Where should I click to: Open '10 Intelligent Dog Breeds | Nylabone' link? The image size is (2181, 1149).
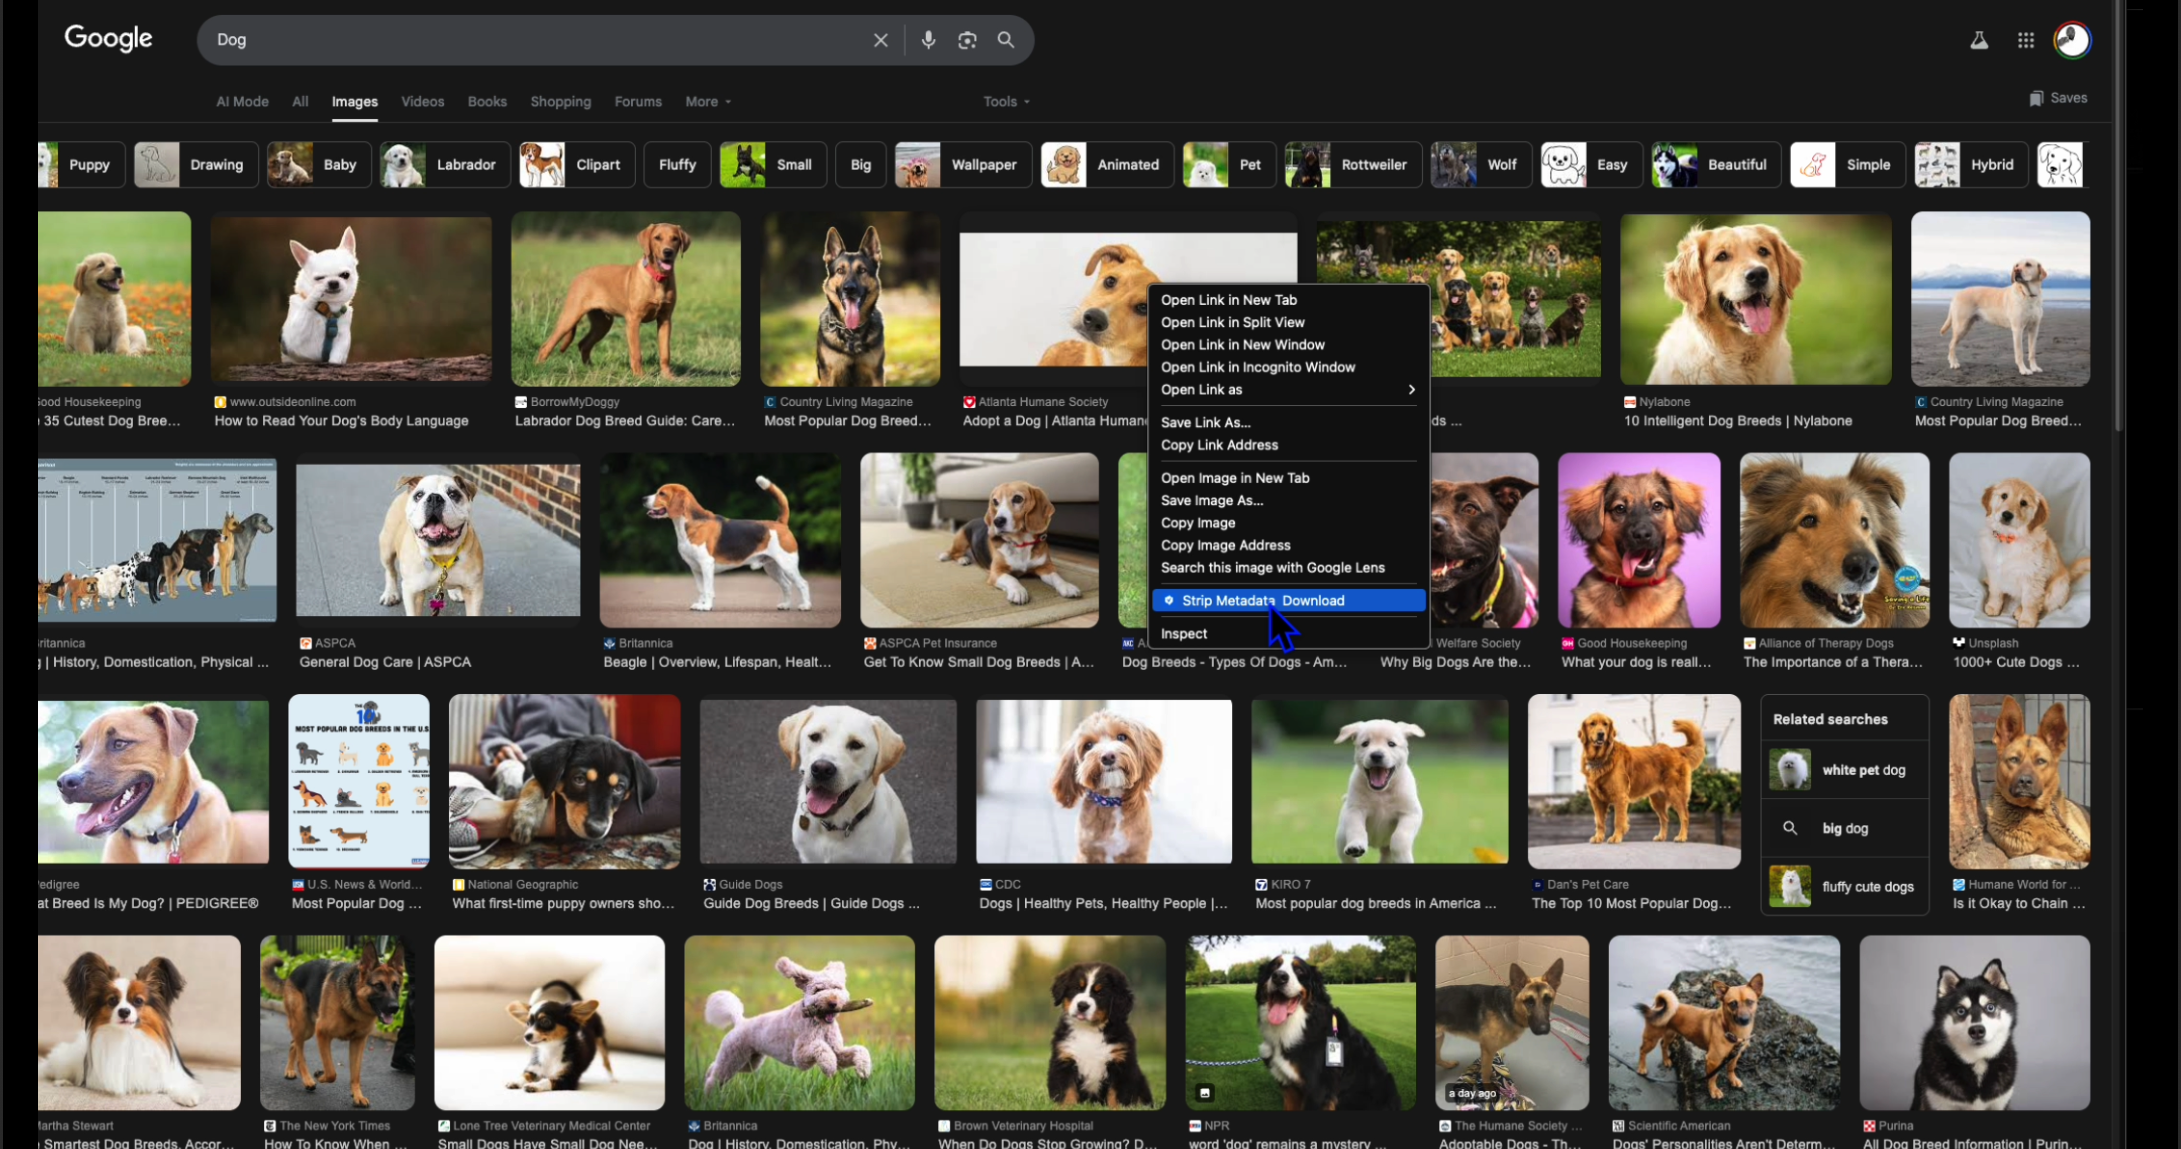[1738, 421]
